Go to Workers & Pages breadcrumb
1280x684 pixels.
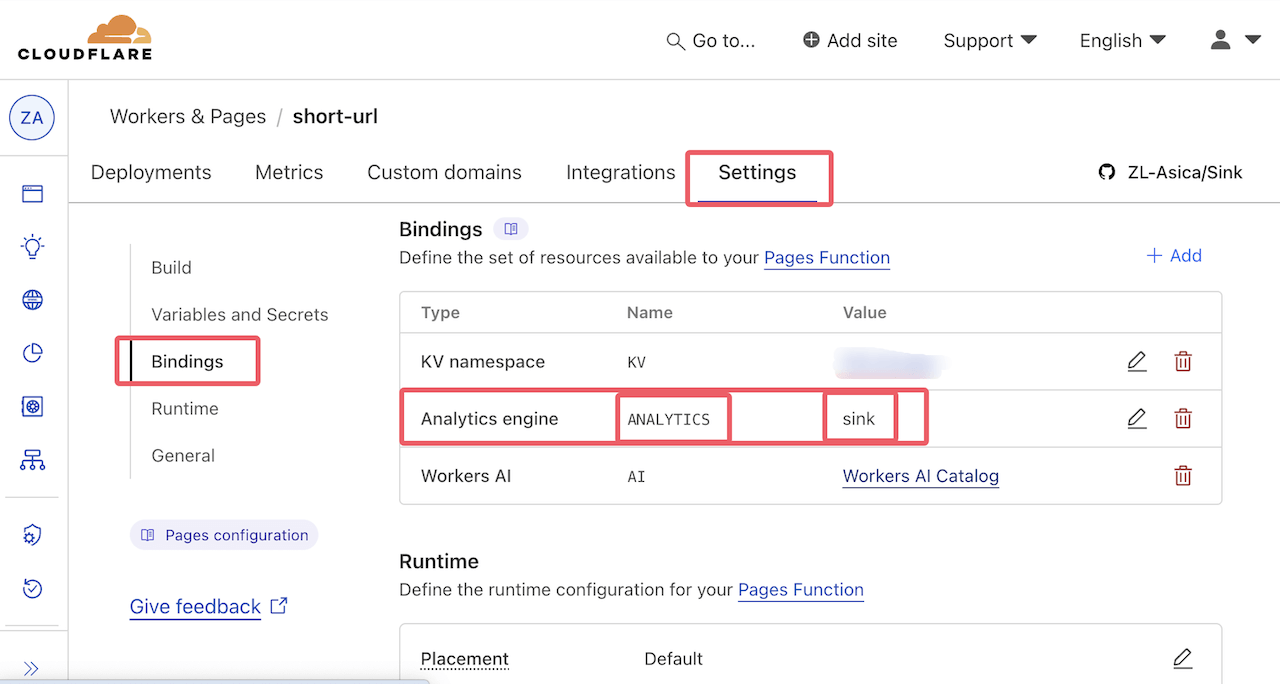click(188, 117)
